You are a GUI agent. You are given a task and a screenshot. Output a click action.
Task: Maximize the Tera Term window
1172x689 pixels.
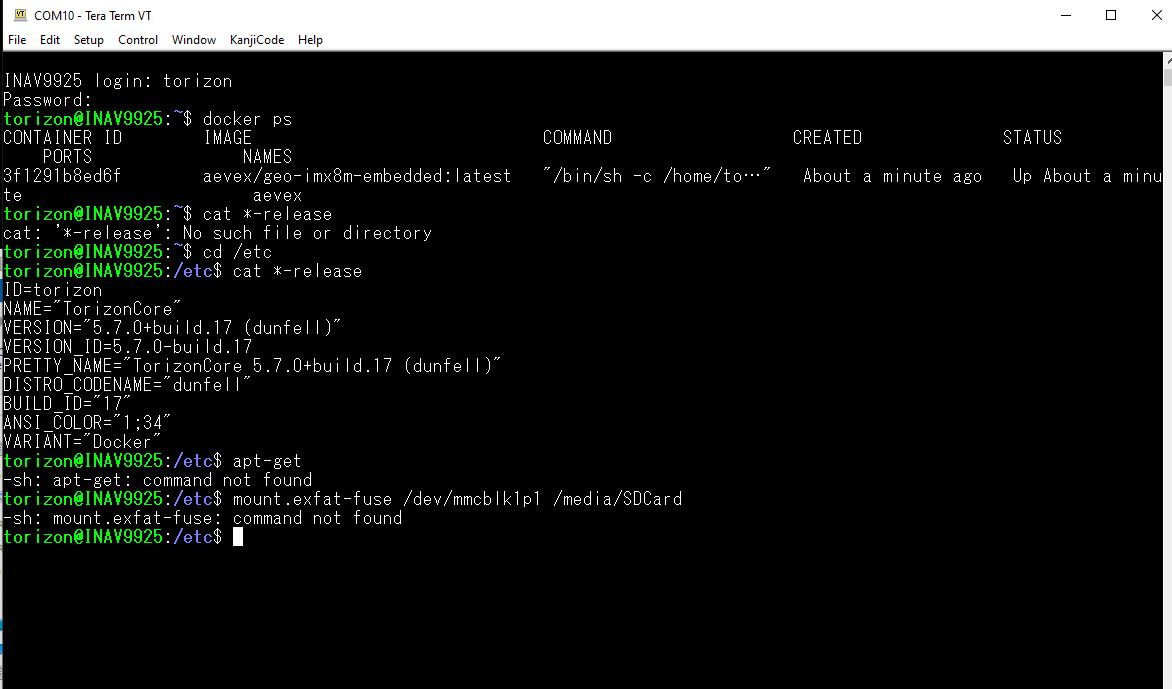[x=1111, y=15]
